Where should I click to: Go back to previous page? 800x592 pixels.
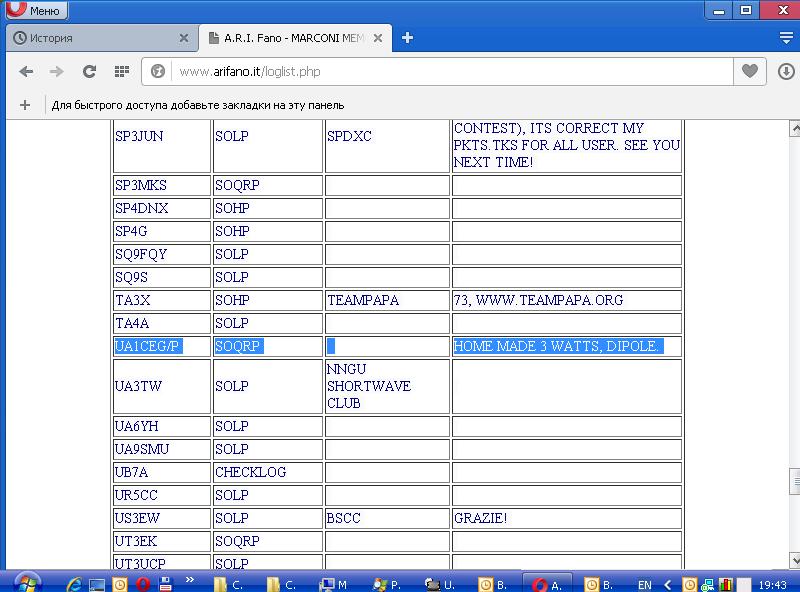[x=26, y=72]
